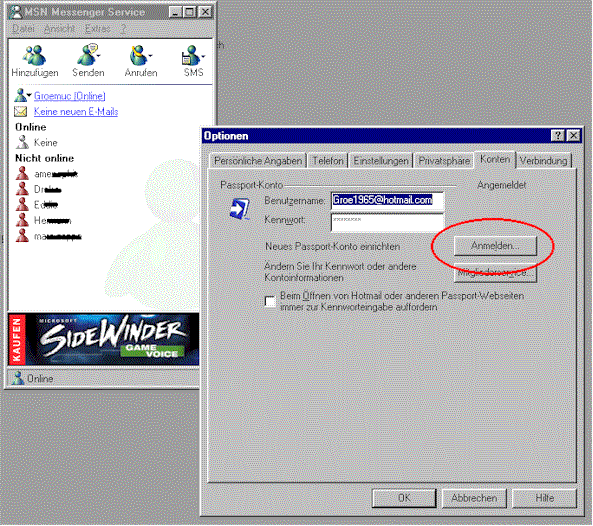Click the Online status icon in status bar

(x=17, y=378)
